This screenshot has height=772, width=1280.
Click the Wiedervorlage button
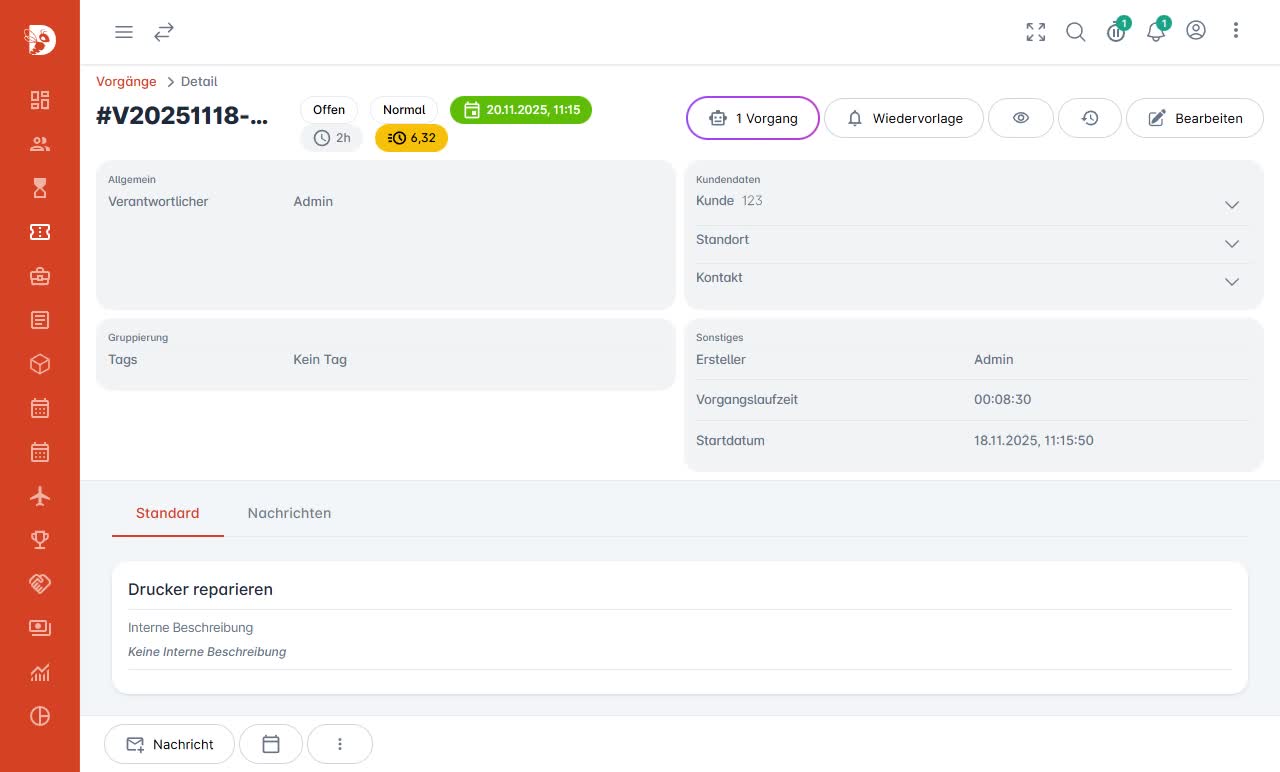(x=904, y=118)
